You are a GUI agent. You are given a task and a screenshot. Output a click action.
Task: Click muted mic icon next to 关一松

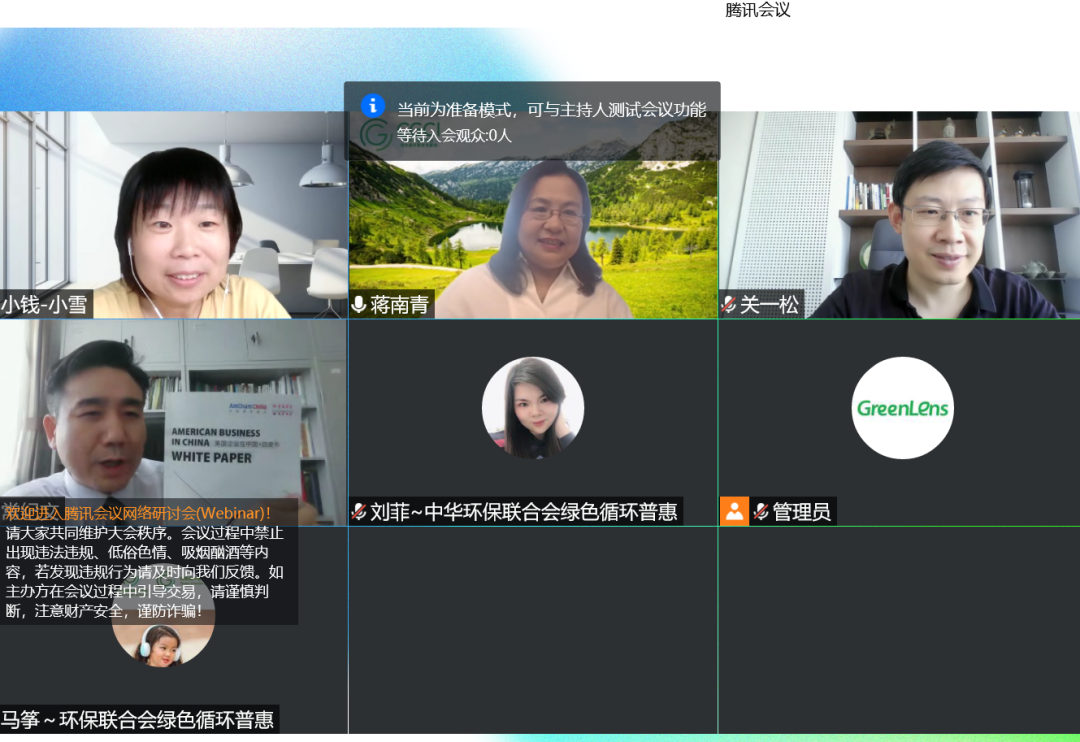pyautogui.click(x=728, y=304)
